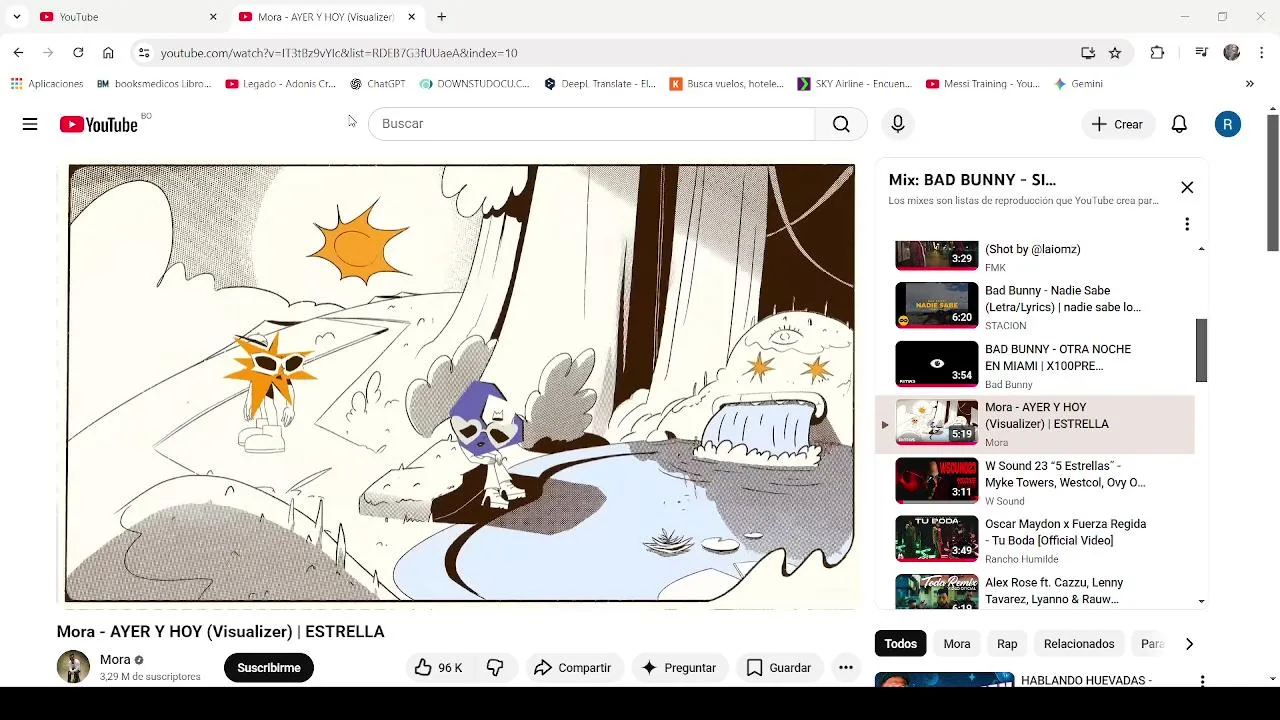Open Mora's channel avatar
The width and height of the screenshot is (1280, 720).
[73, 667]
